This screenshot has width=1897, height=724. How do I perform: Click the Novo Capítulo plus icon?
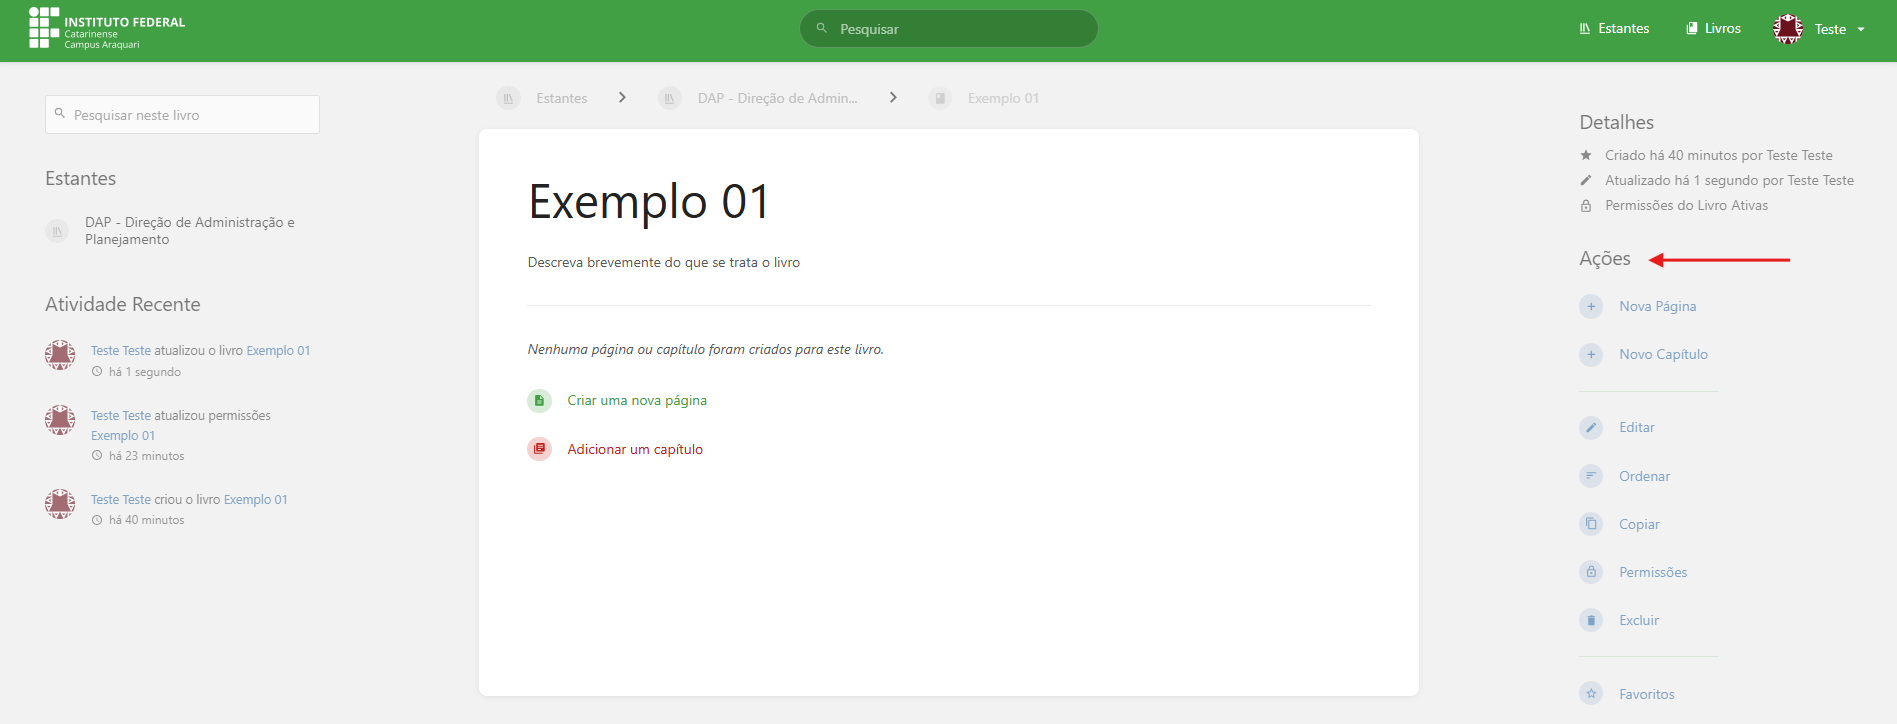tap(1590, 354)
